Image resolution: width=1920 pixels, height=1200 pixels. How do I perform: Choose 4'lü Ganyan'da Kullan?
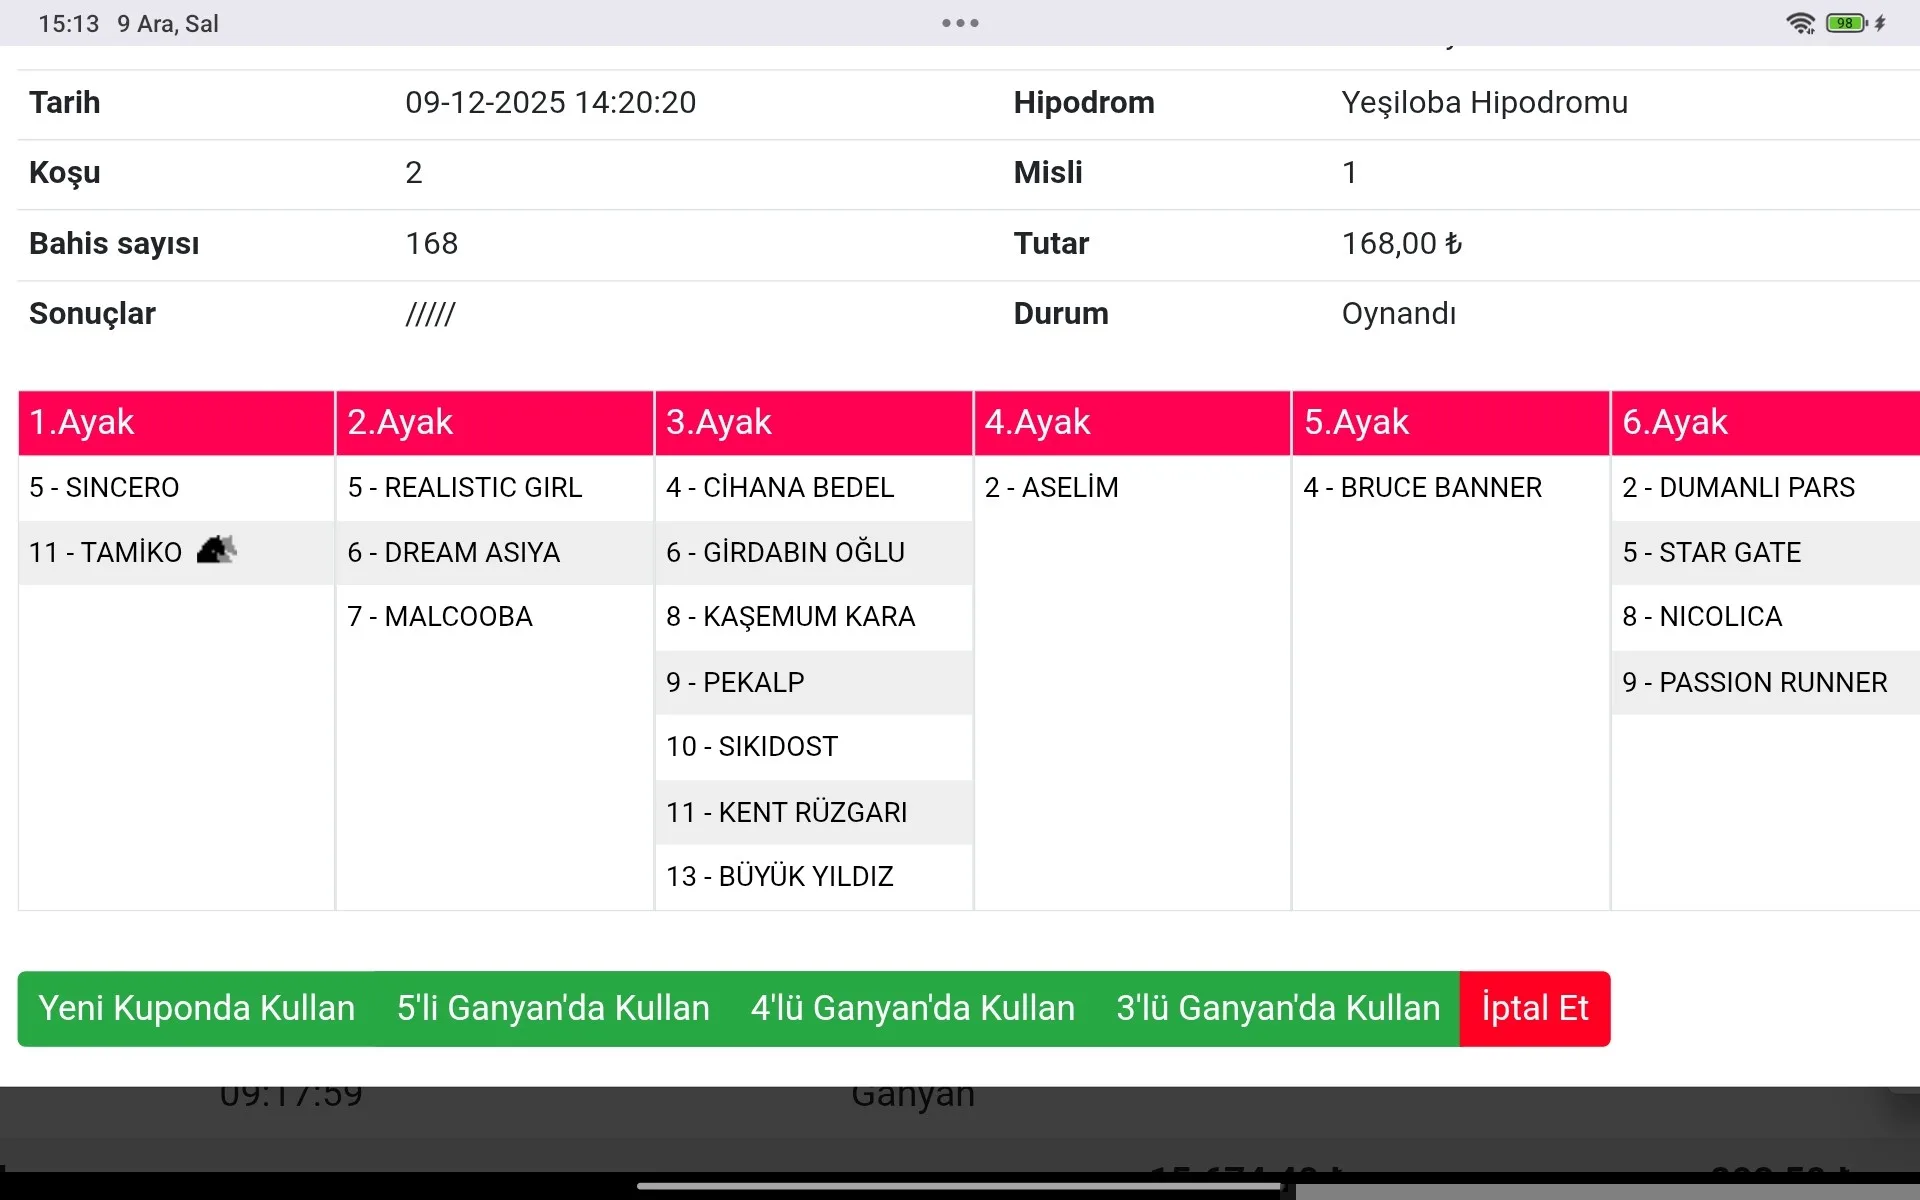click(912, 1008)
